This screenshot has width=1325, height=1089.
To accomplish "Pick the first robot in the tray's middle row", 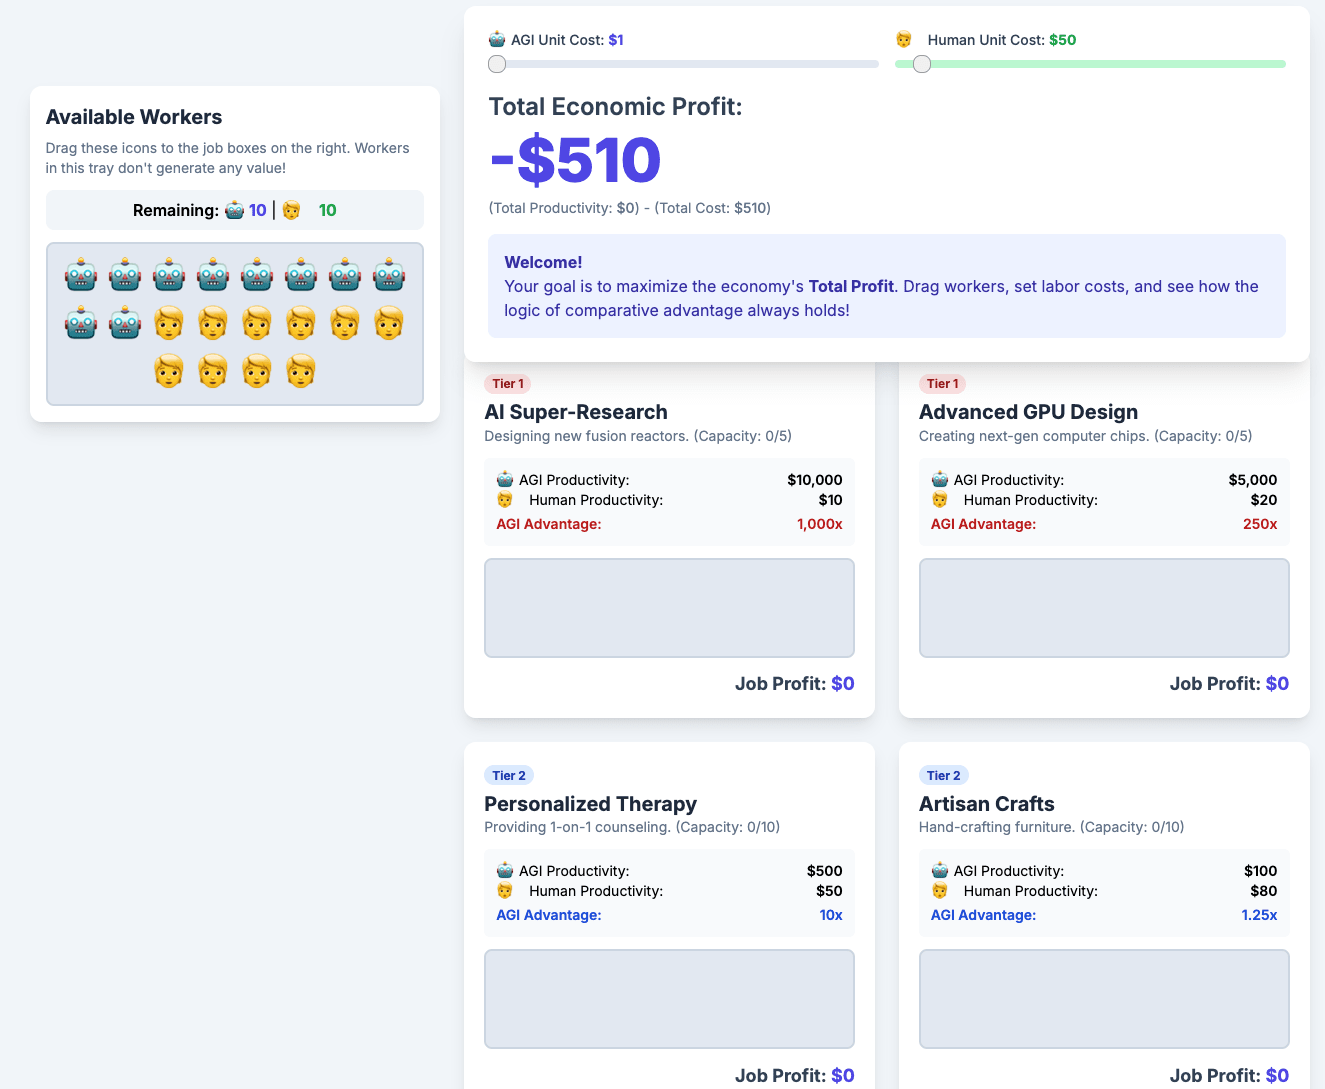I will [81, 323].
